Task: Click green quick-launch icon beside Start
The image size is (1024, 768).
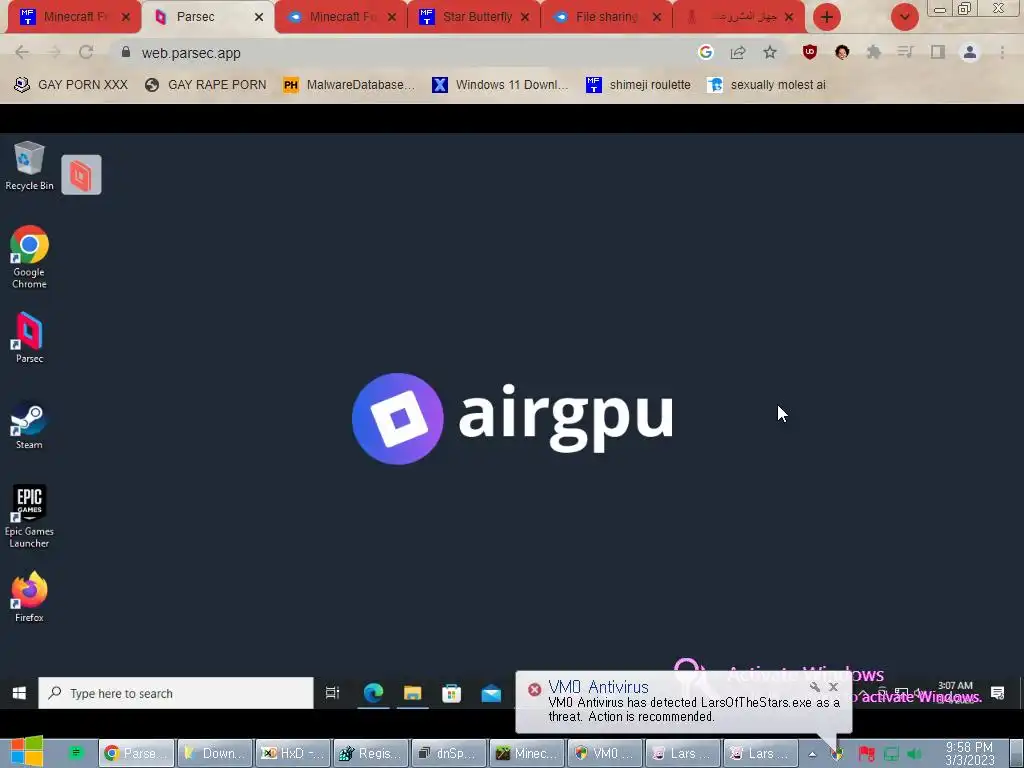Action: pyautogui.click(x=76, y=753)
